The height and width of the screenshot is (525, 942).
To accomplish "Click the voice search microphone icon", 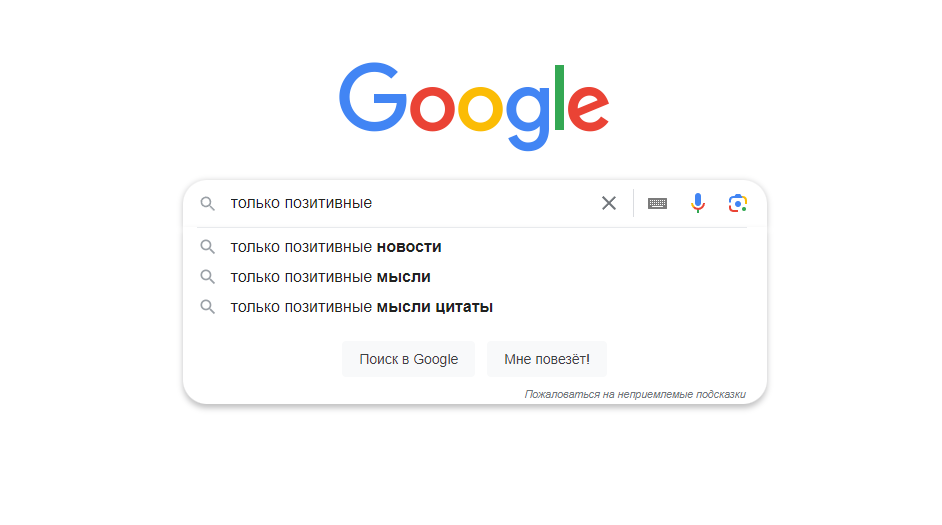I will pyautogui.click(x=698, y=203).
